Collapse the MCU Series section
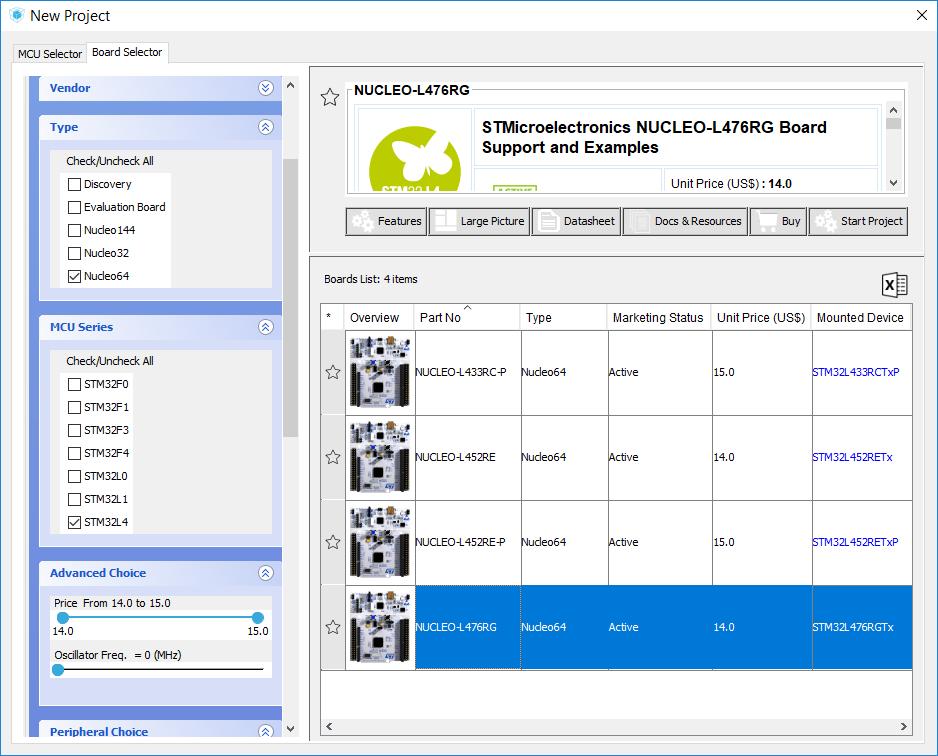 tap(266, 327)
